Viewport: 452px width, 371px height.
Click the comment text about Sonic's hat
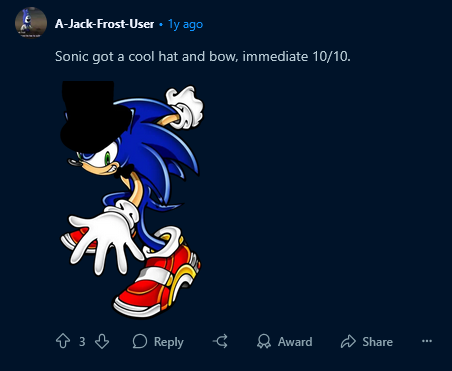click(x=203, y=56)
